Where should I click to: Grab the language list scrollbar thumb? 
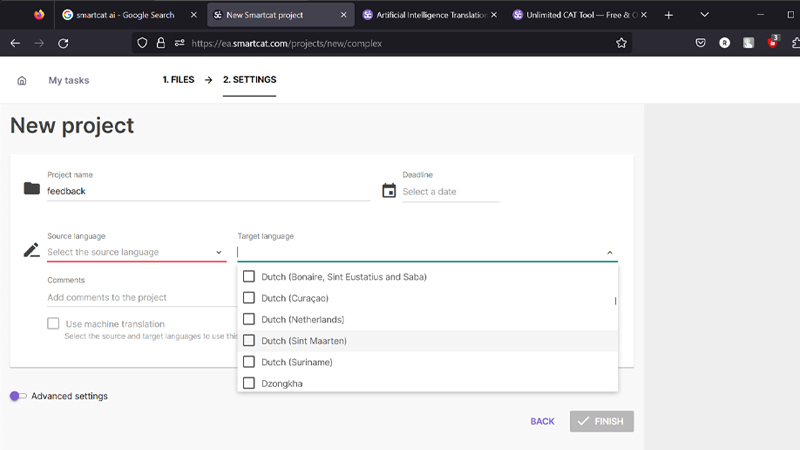click(615, 301)
